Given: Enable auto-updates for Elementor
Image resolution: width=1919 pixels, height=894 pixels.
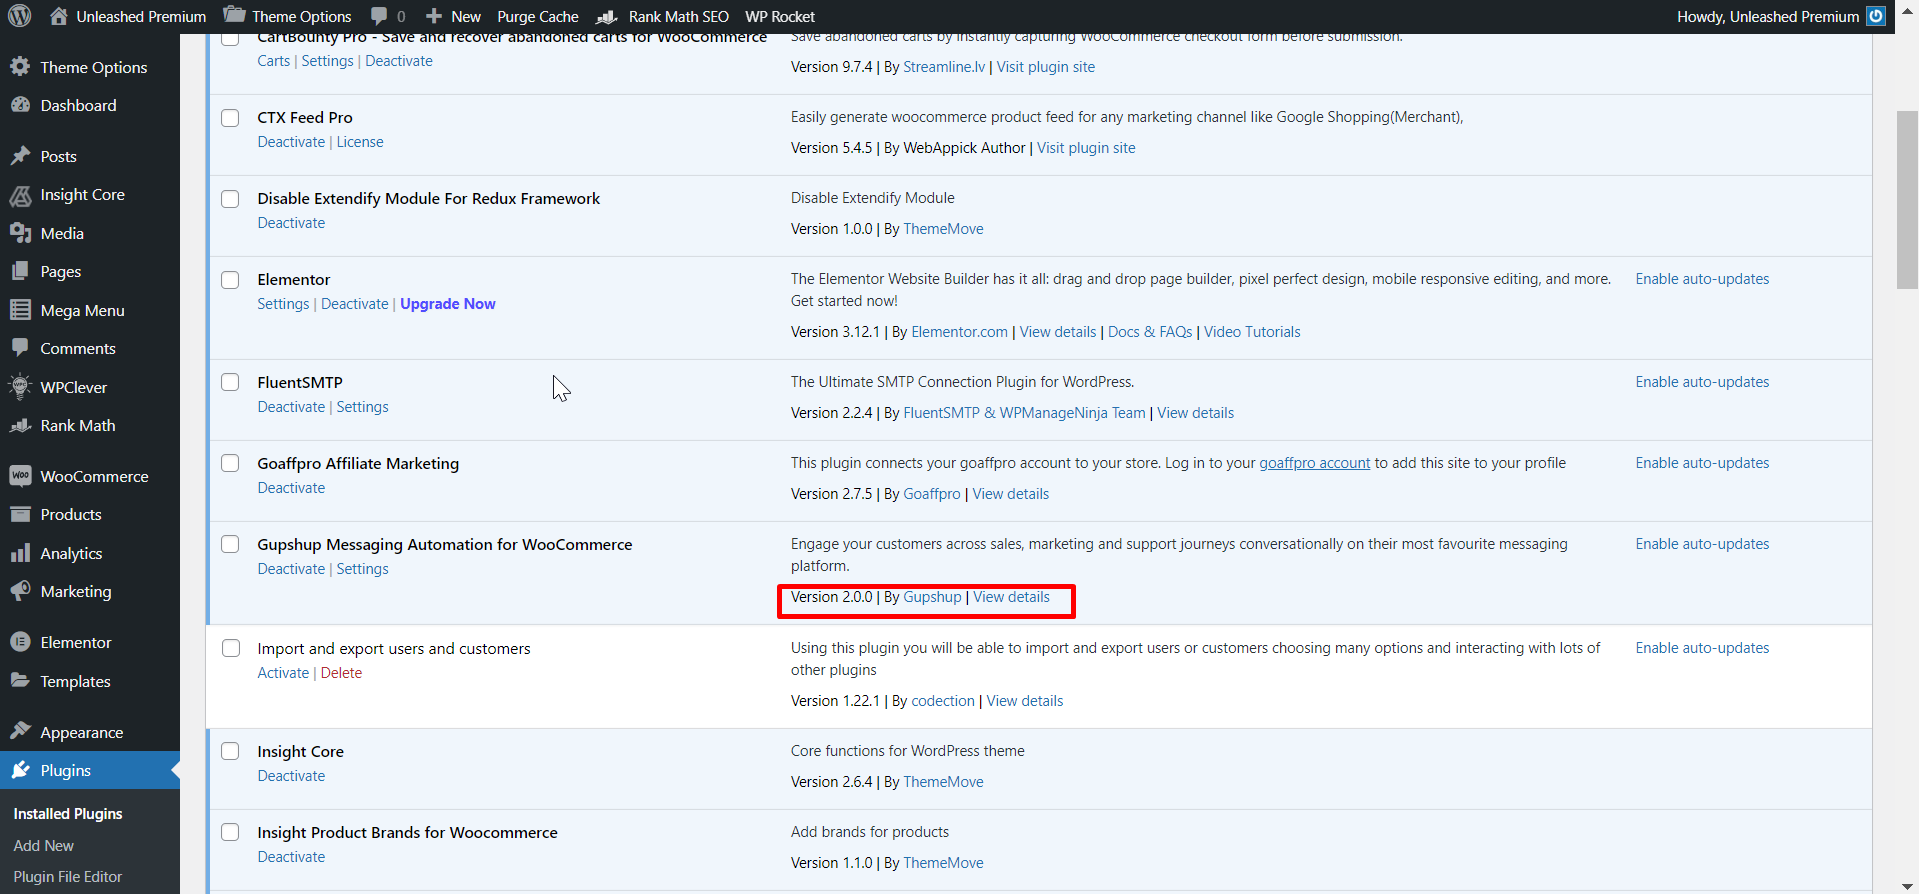Looking at the screenshot, I should [x=1702, y=279].
